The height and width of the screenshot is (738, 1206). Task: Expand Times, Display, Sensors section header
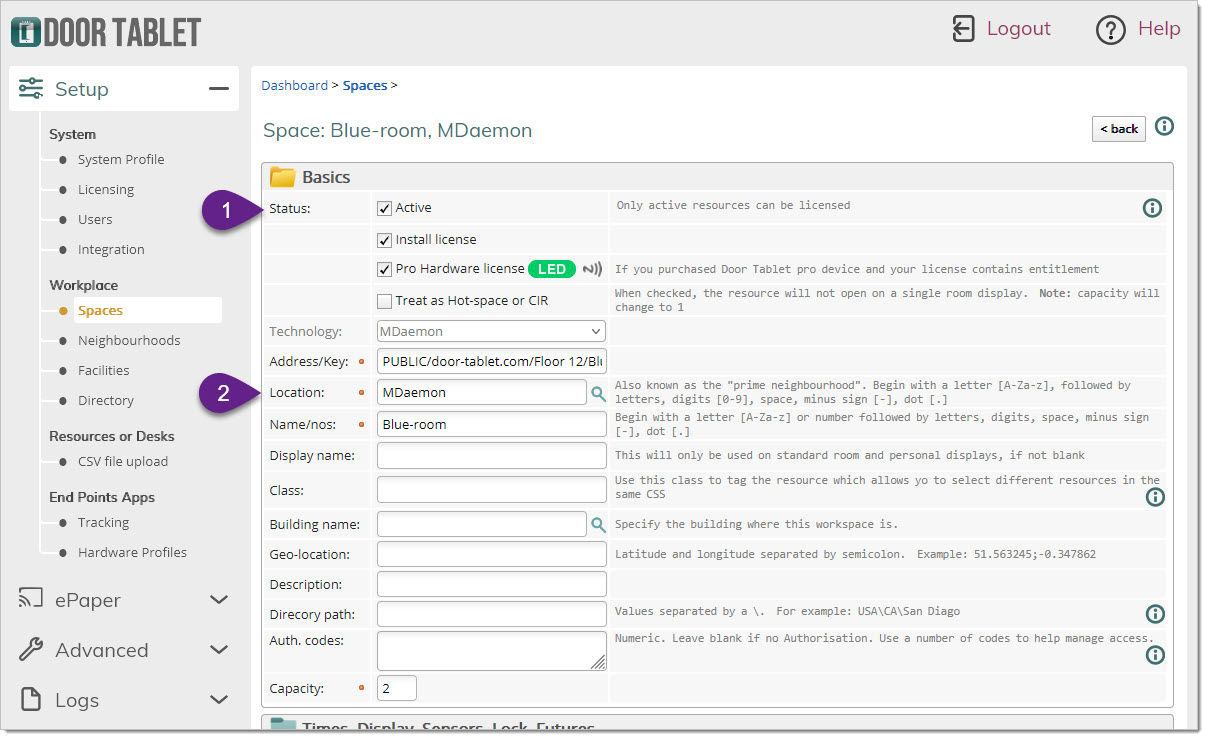(717, 722)
